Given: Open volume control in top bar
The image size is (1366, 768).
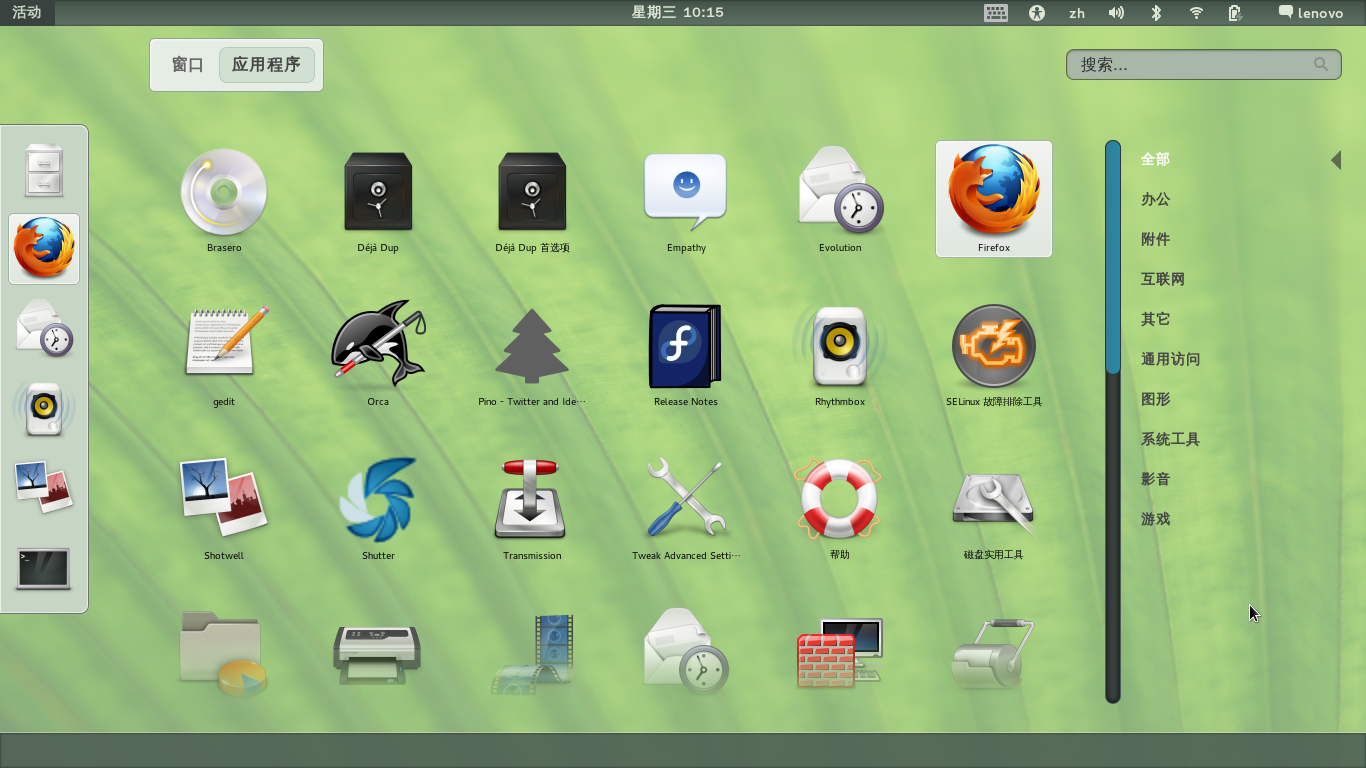Looking at the screenshot, I should pos(1116,13).
